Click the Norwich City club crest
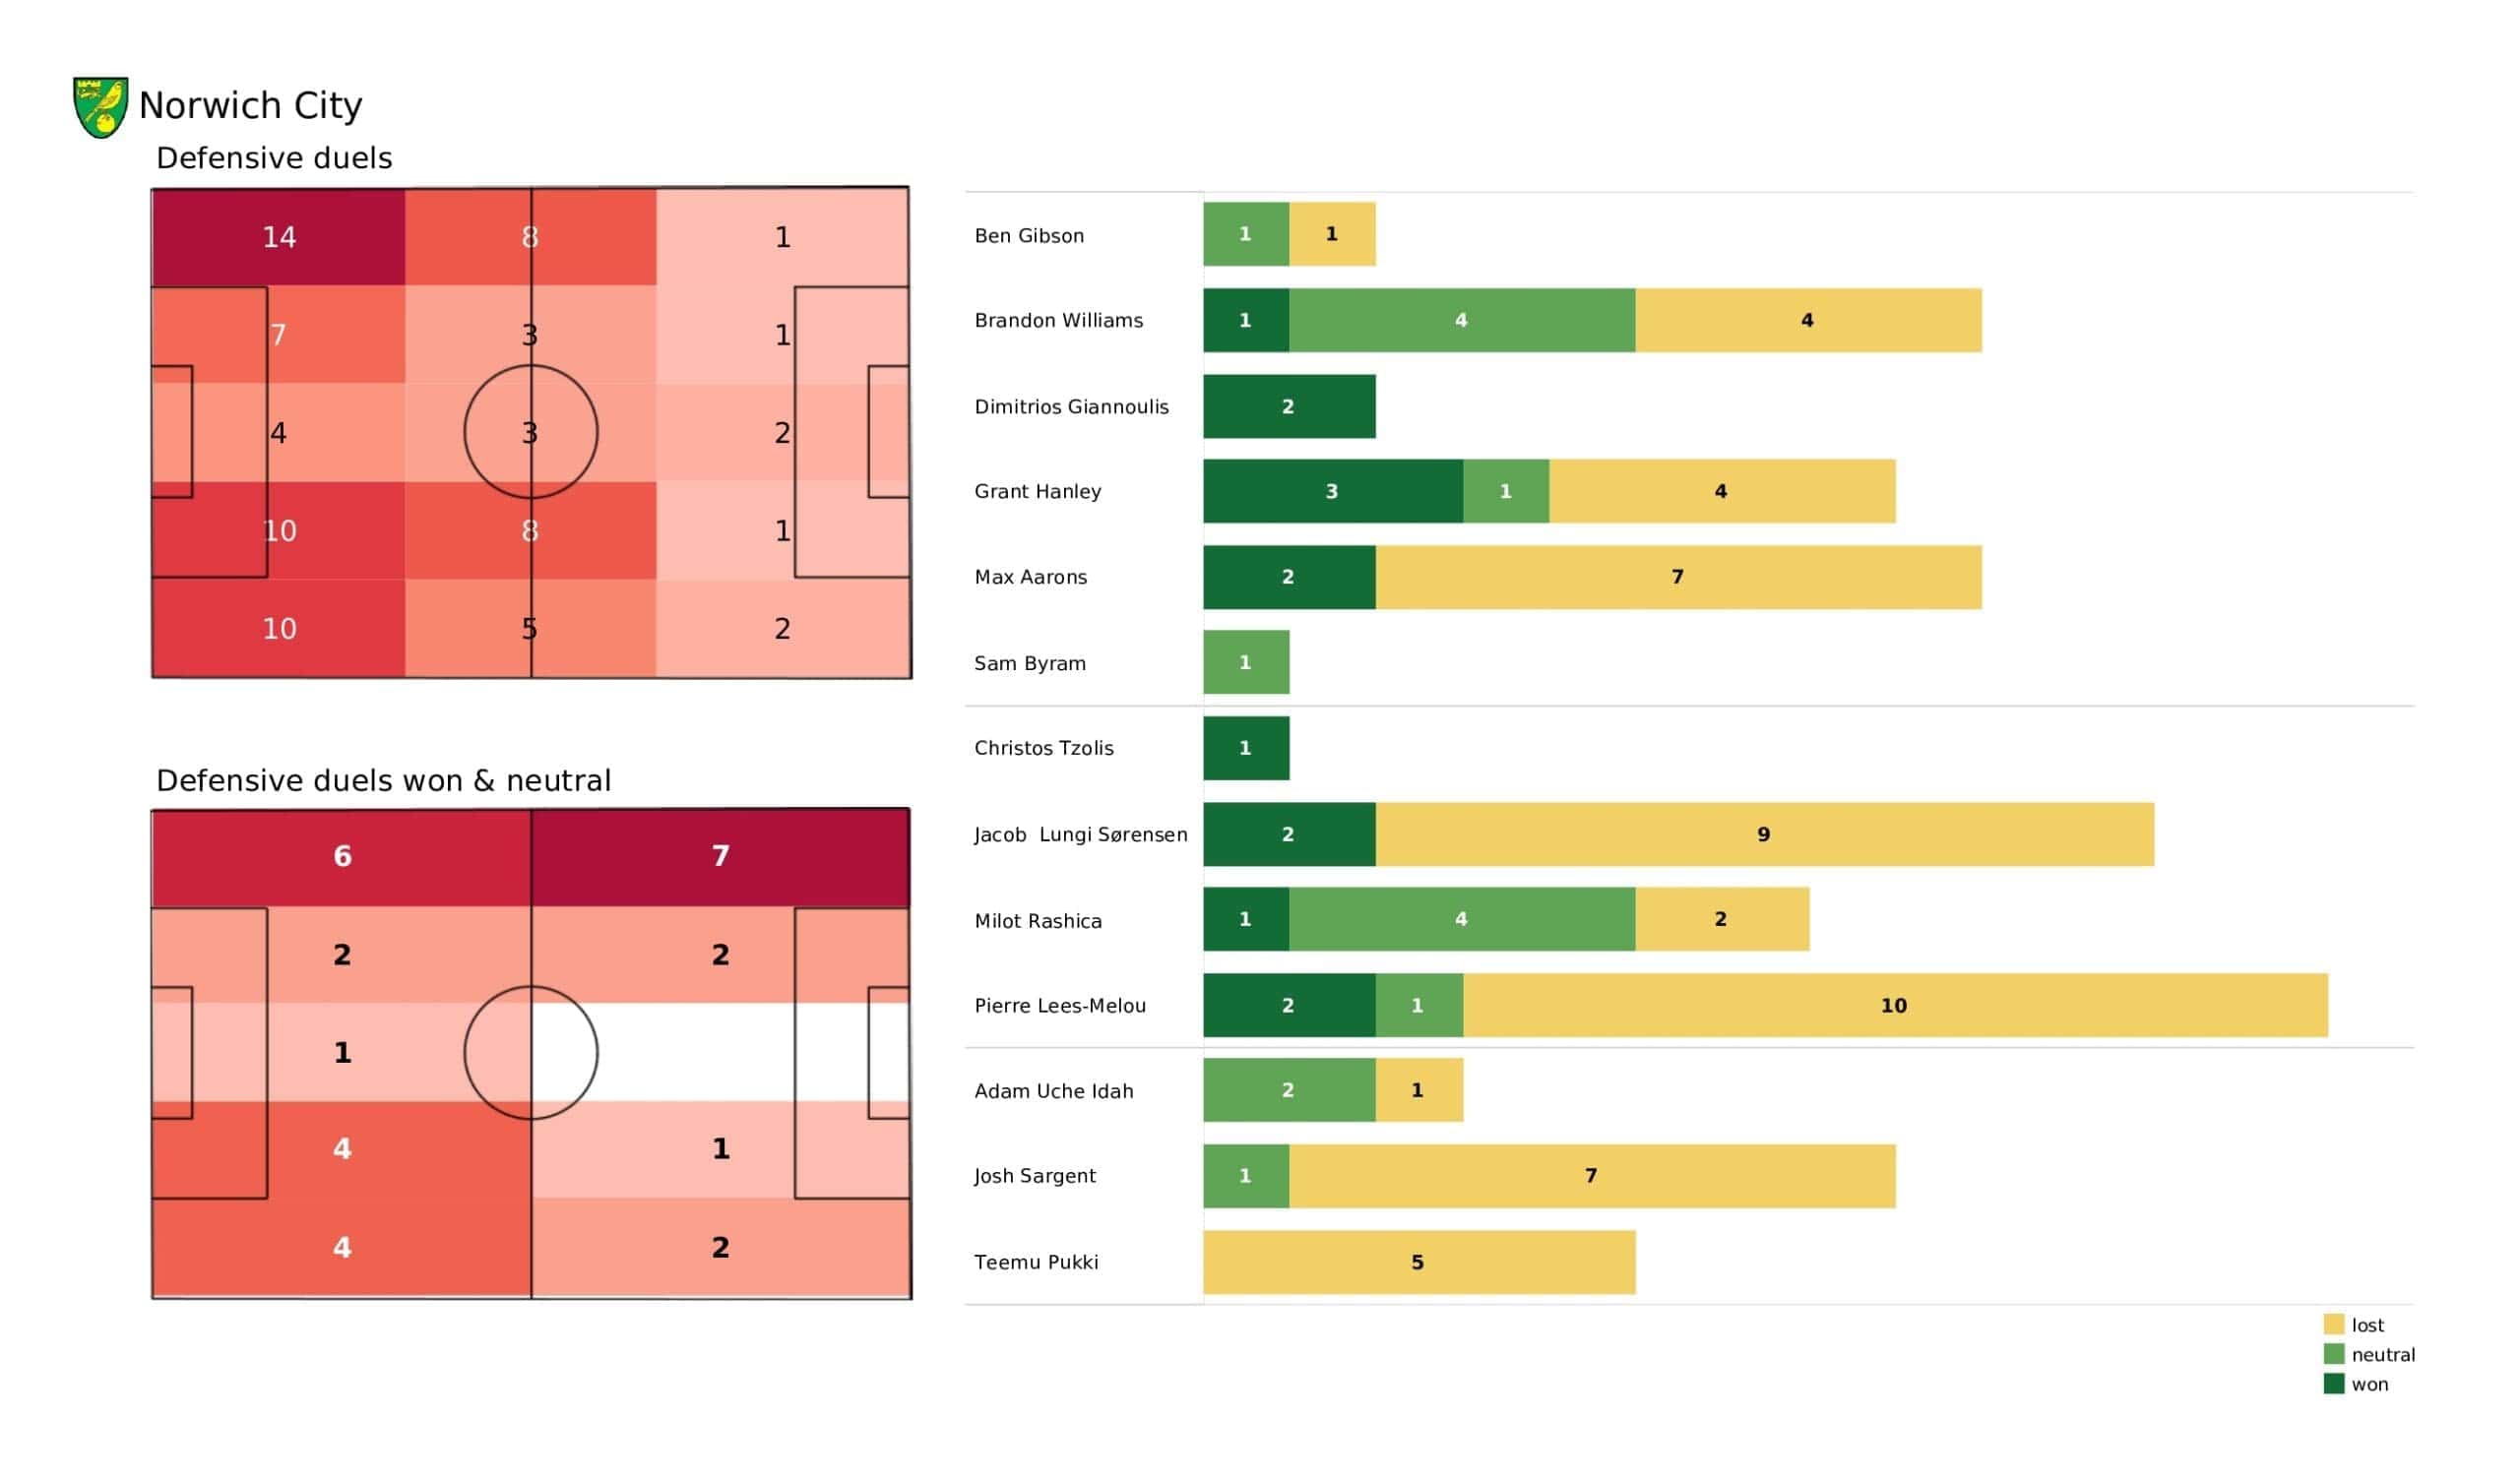Image resolution: width=2520 pixels, height=1480 pixels. (x=100, y=107)
